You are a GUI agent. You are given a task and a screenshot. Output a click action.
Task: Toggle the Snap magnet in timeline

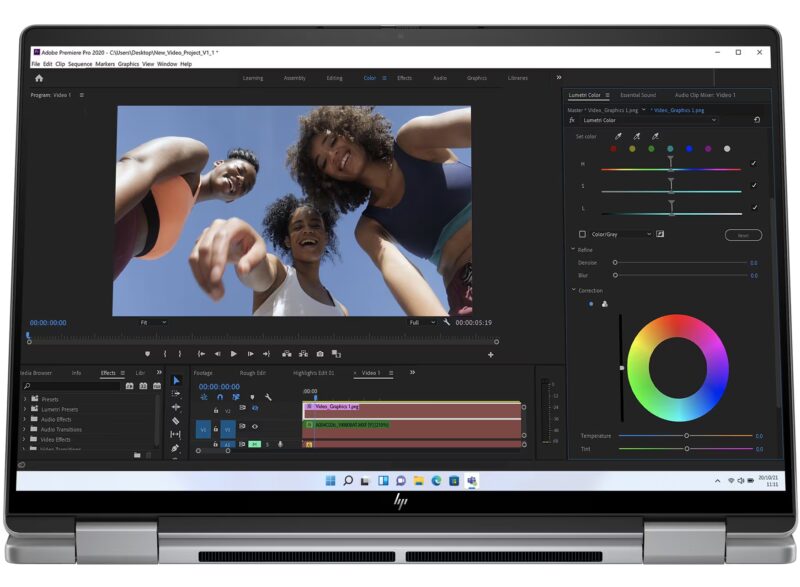(x=220, y=397)
